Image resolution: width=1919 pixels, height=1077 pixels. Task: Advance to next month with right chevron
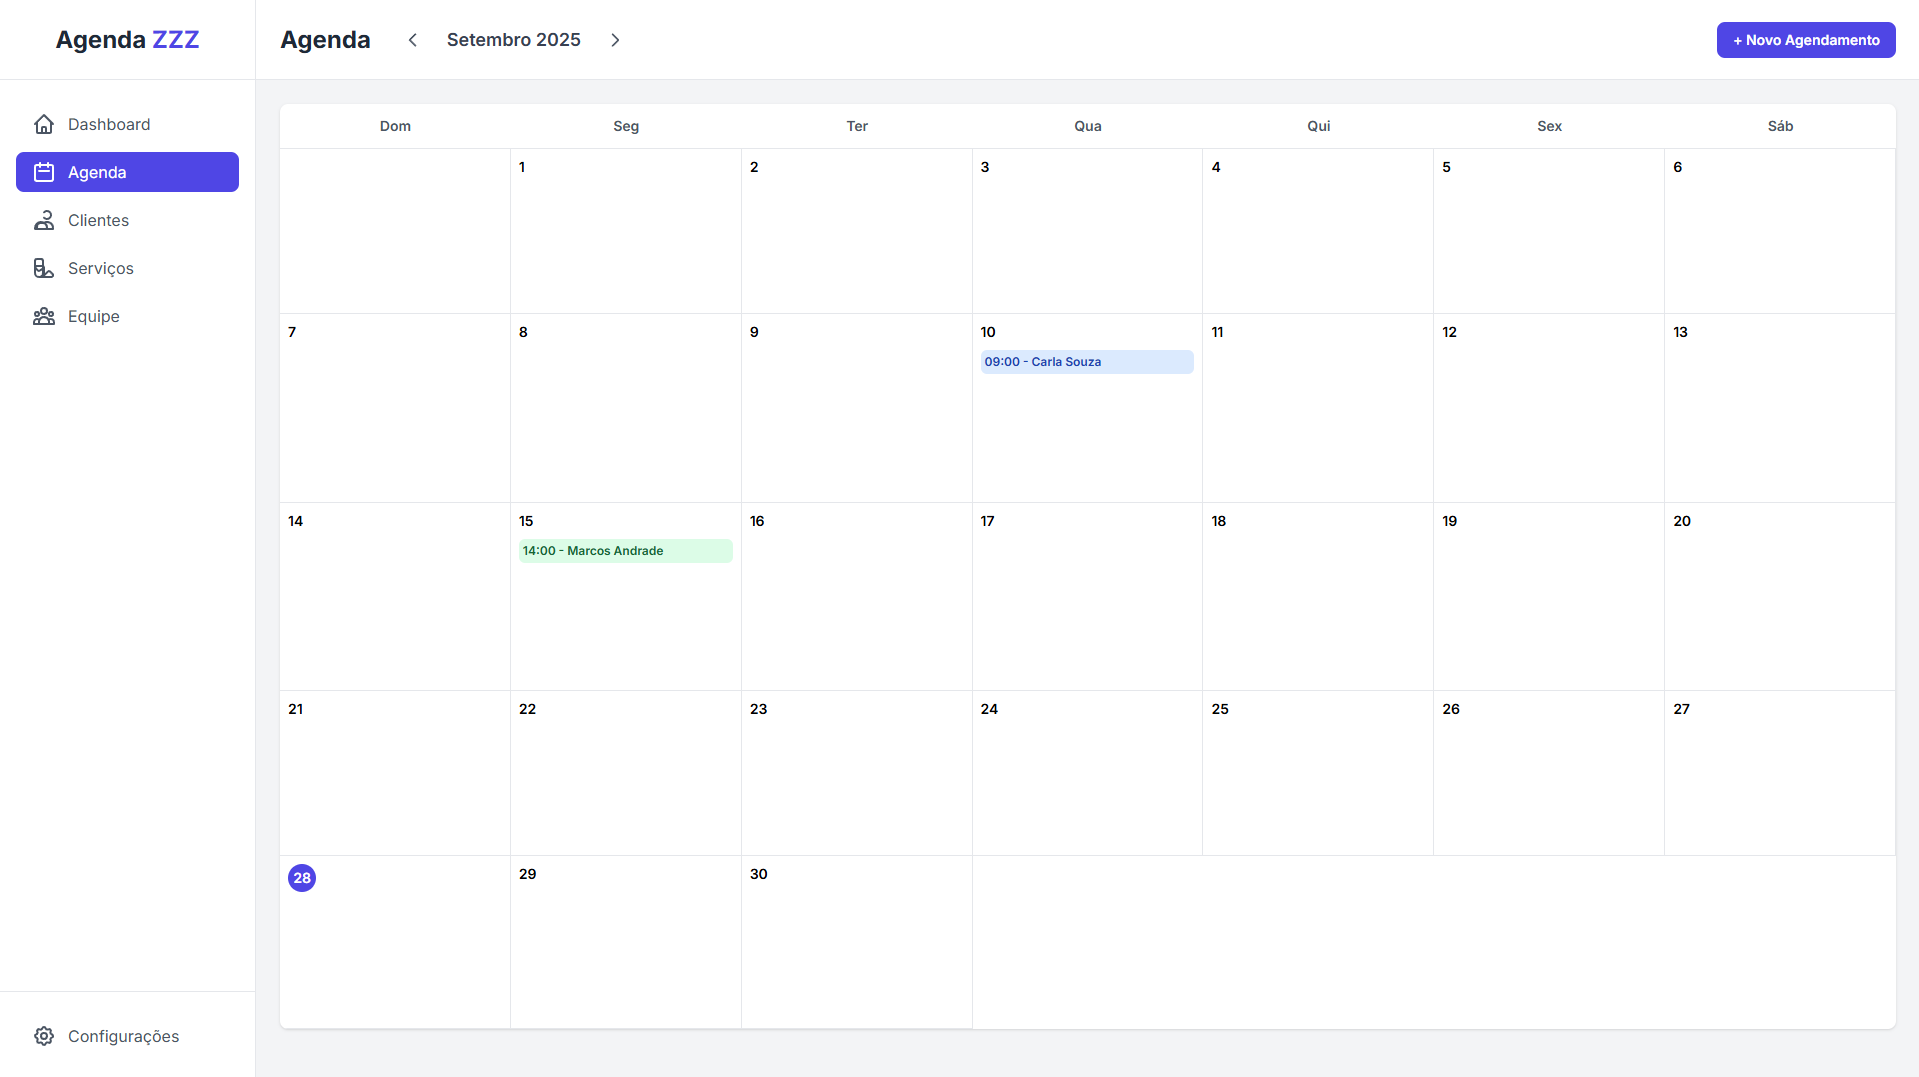click(615, 40)
